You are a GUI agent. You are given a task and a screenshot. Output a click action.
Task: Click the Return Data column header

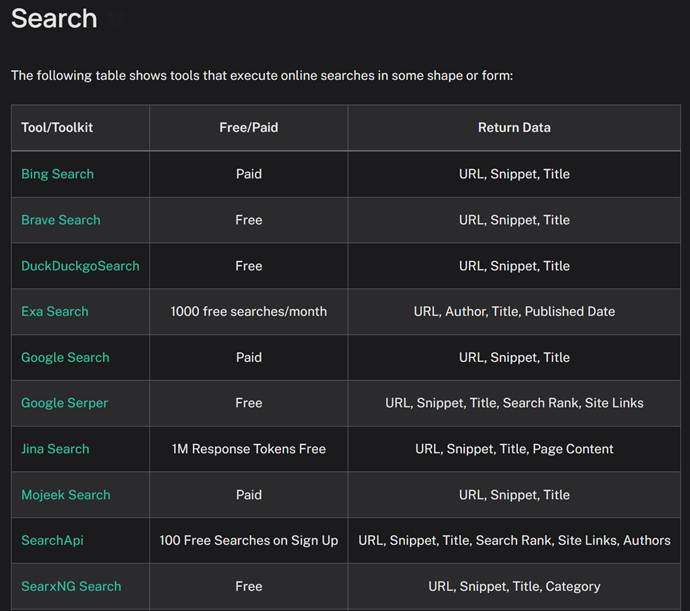514,128
